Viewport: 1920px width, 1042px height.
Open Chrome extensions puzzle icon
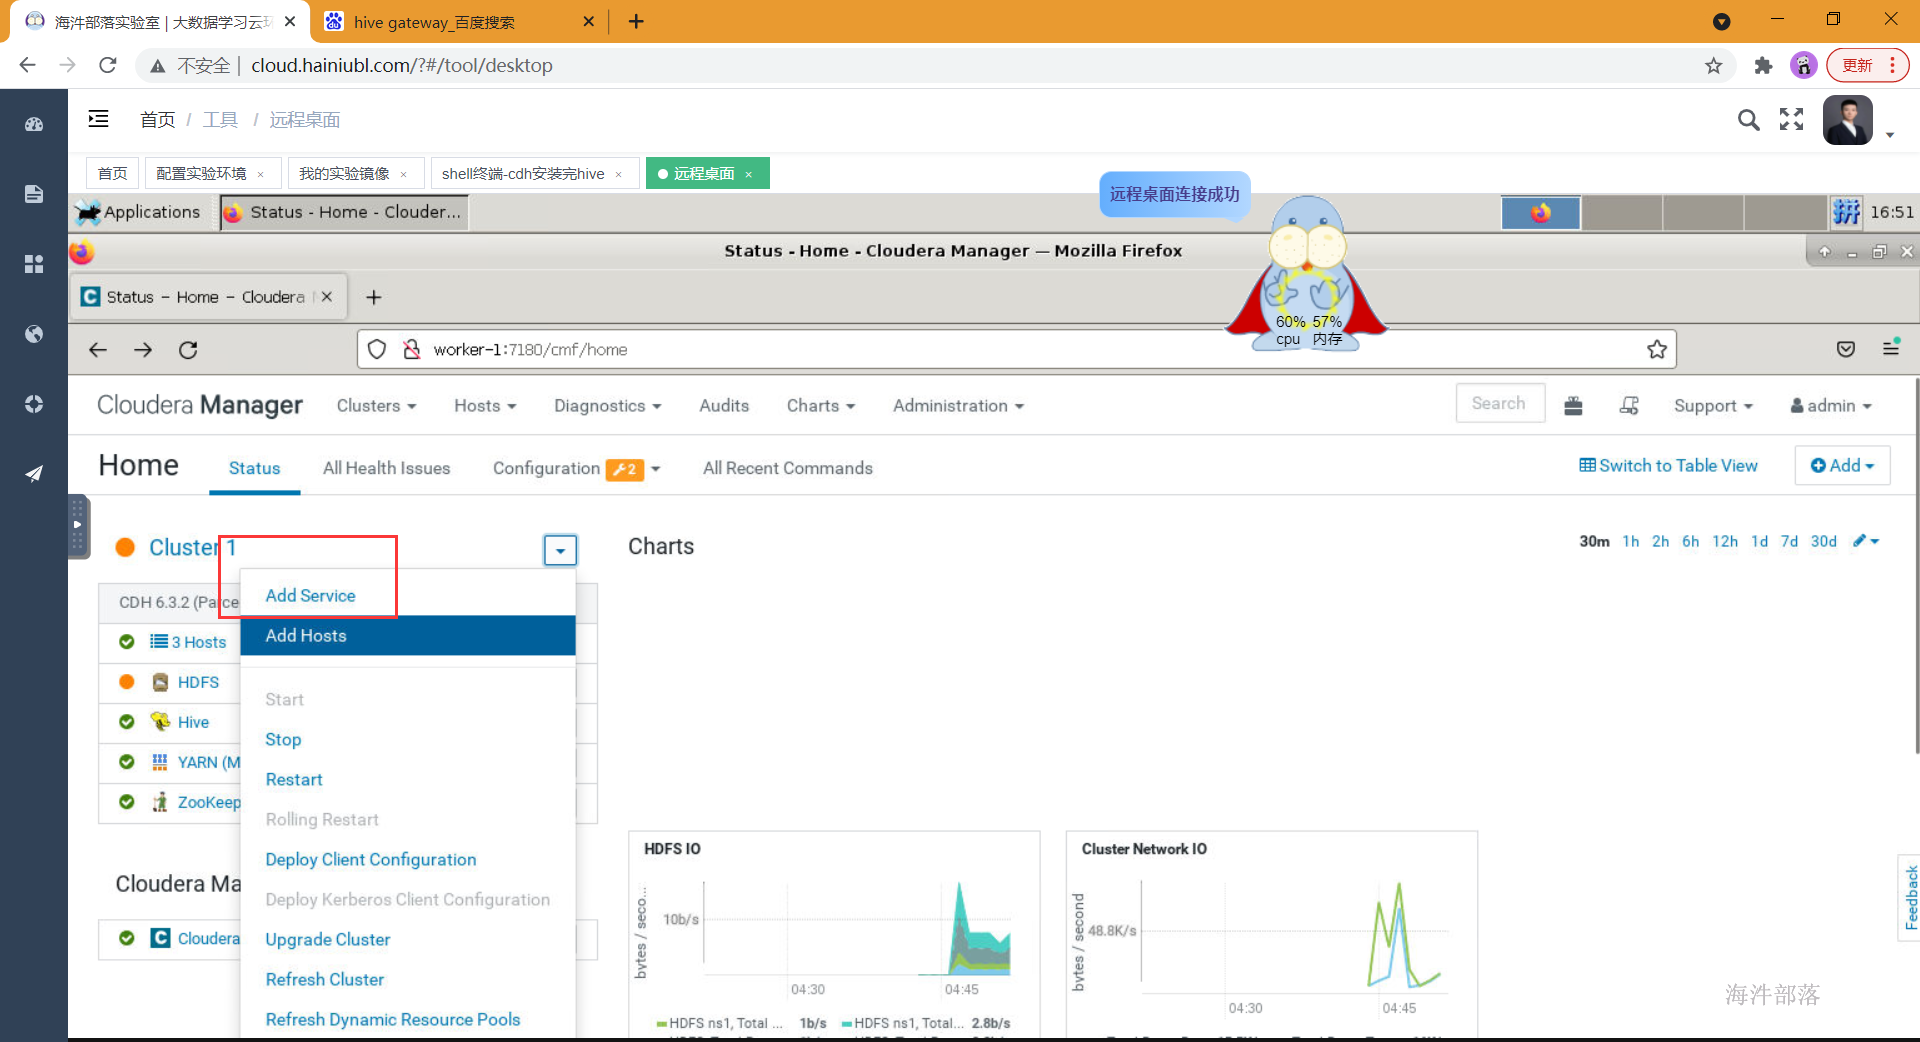(1763, 65)
